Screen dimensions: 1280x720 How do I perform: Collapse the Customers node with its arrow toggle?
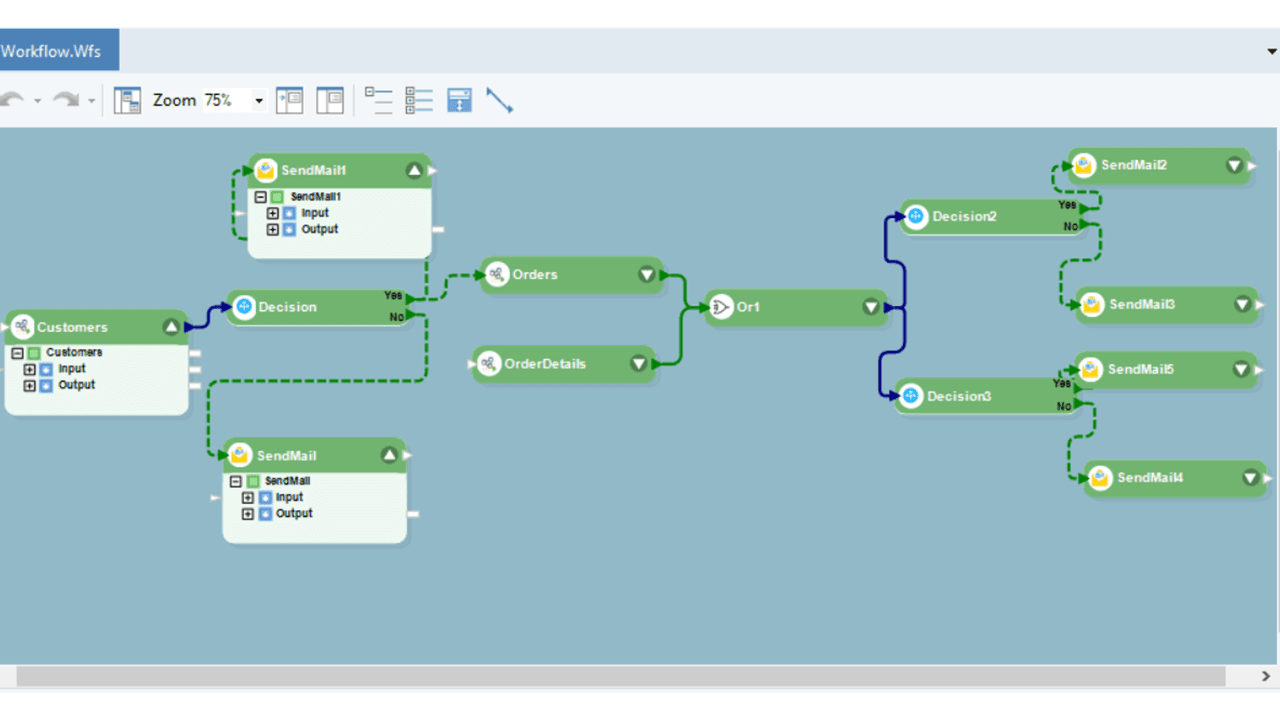[x=171, y=326]
